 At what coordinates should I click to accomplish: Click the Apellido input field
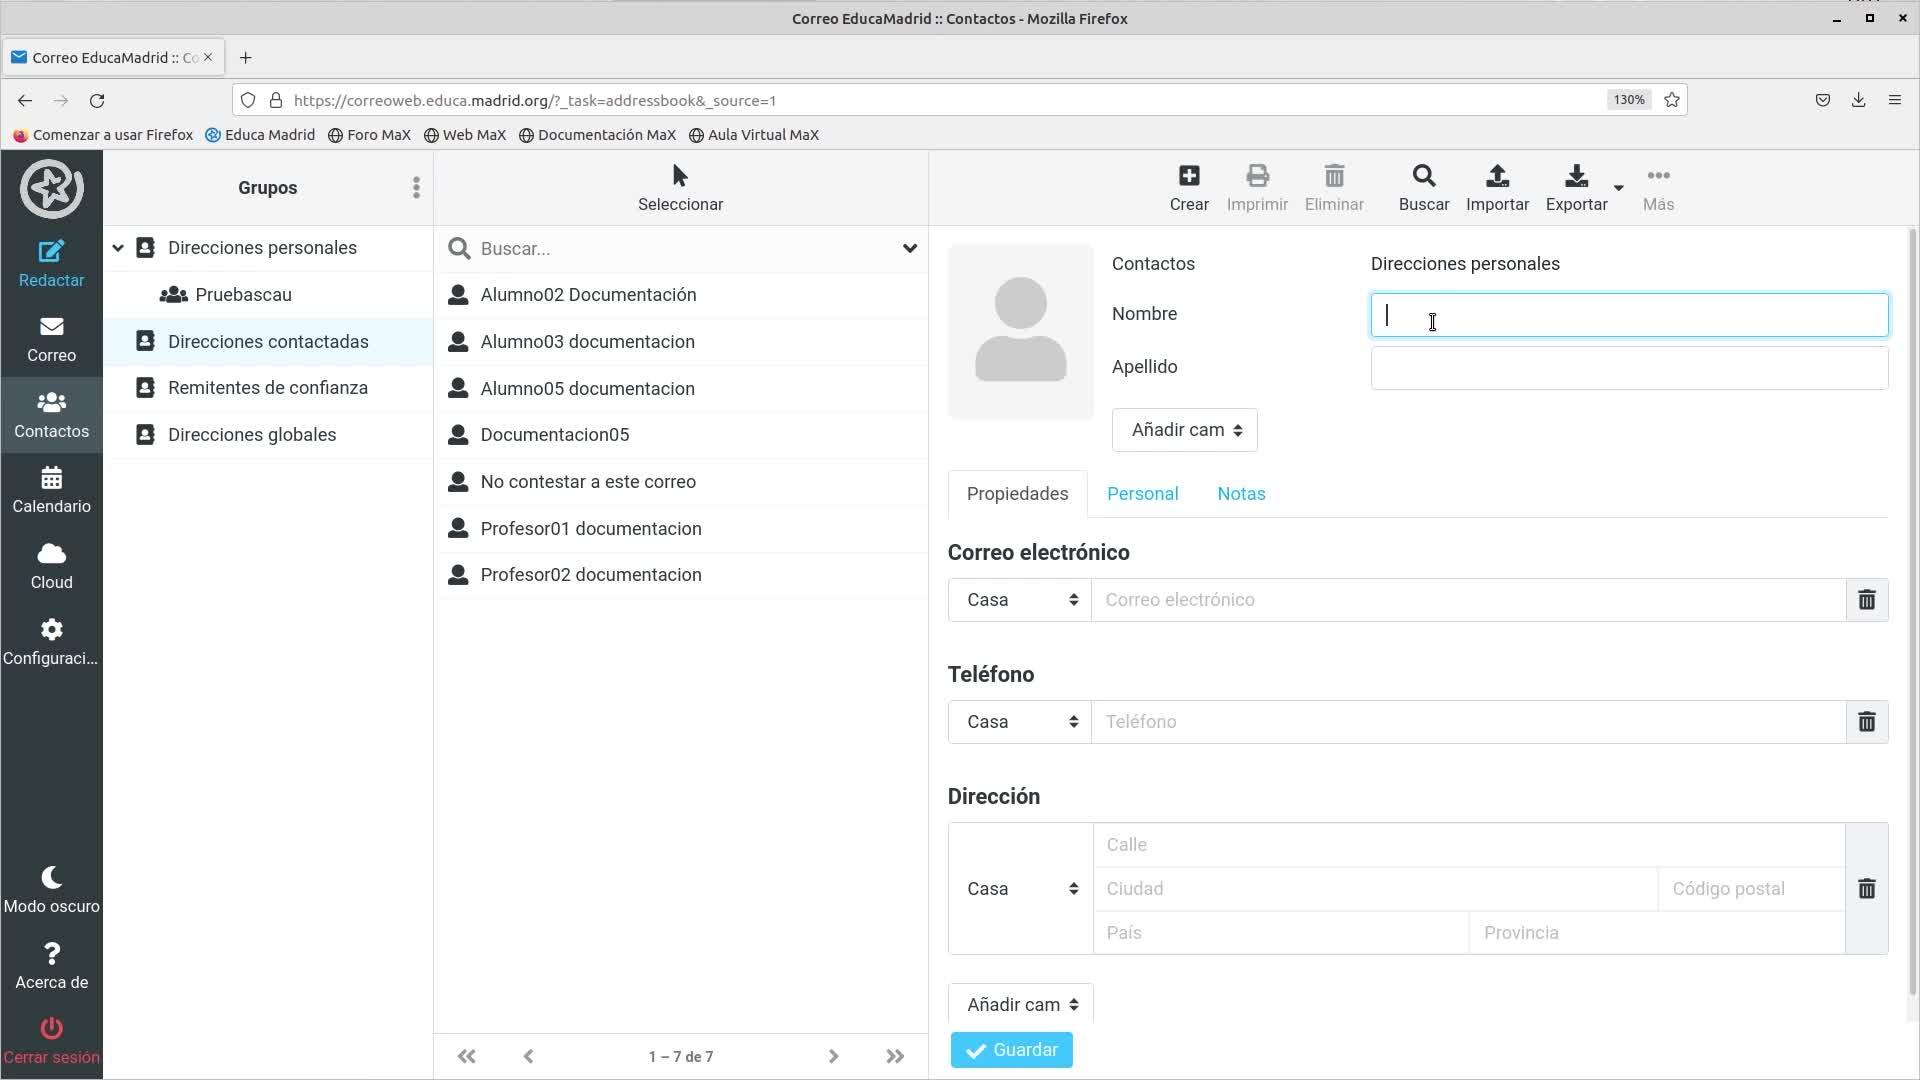tap(1628, 368)
